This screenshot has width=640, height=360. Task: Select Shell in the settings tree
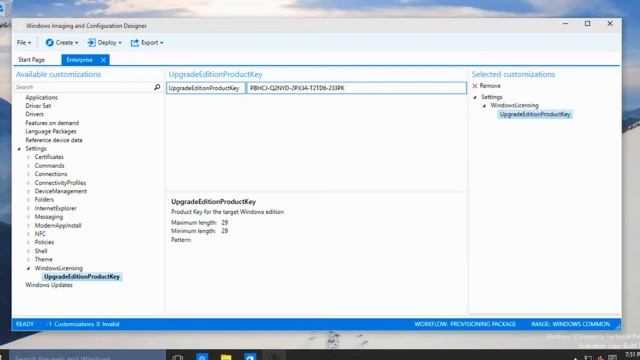(41, 251)
